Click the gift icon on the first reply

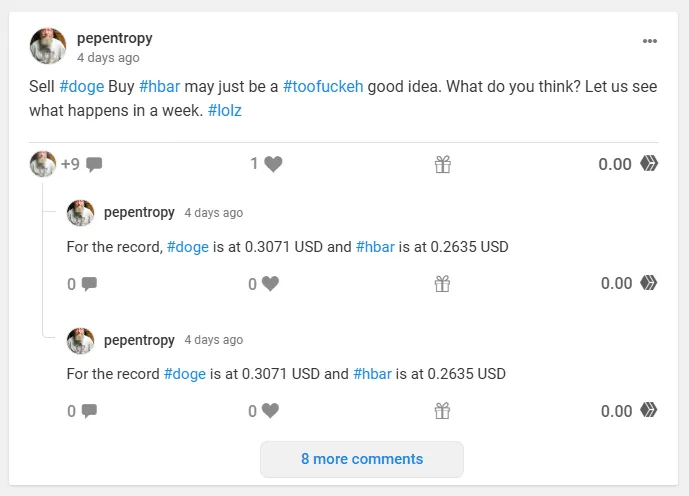(x=442, y=284)
